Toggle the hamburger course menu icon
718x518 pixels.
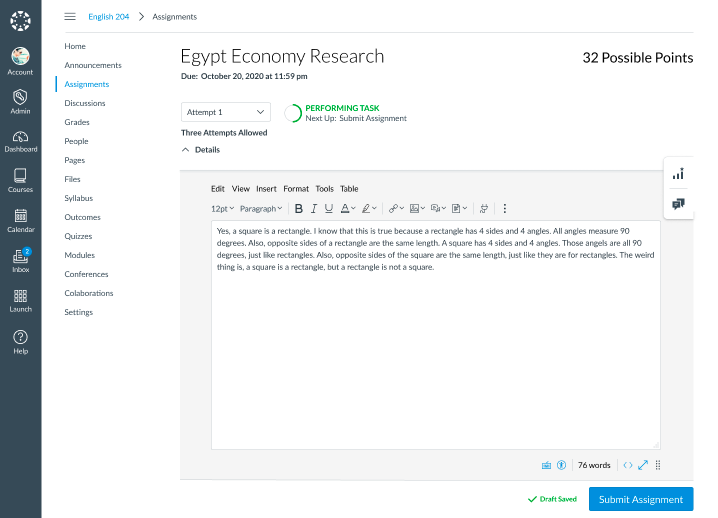pyautogui.click(x=70, y=16)
